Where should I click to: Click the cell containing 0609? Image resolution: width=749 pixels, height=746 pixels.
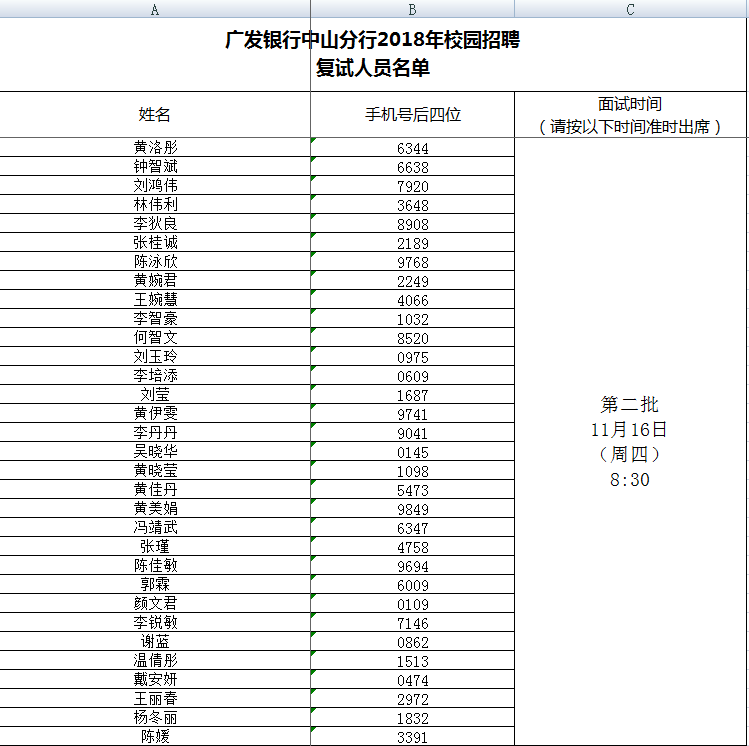[412, 376]
